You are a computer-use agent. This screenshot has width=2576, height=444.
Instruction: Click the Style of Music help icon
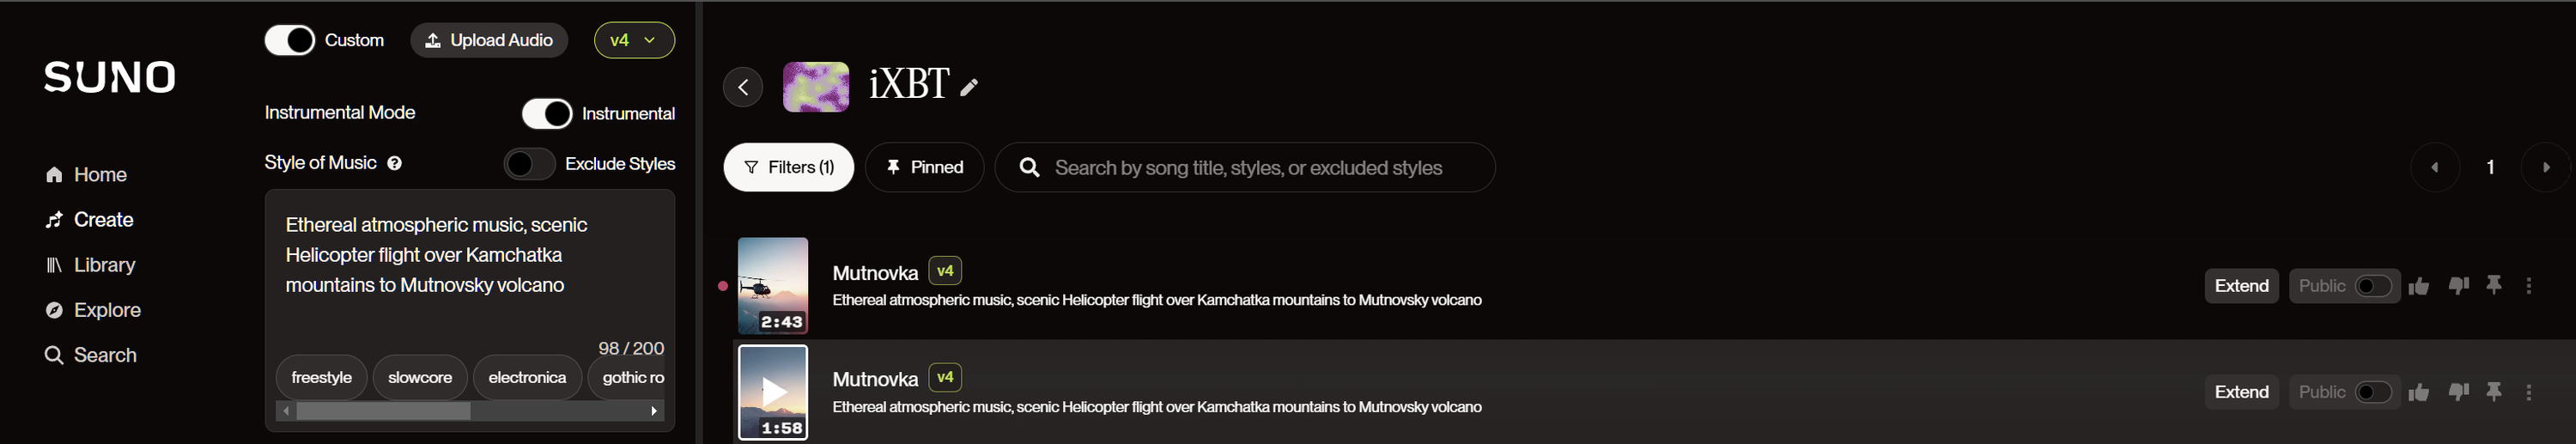coord(395,163)
